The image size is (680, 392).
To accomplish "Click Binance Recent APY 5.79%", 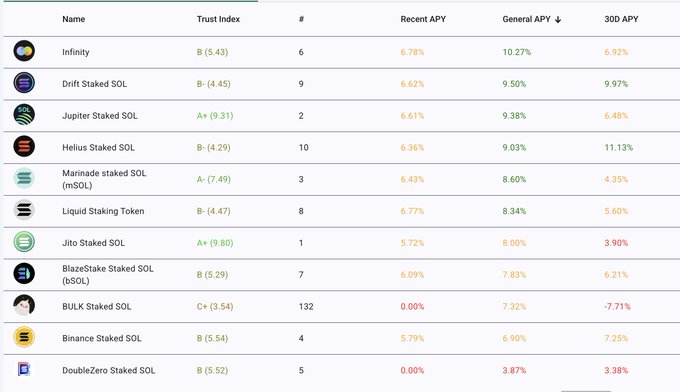I will (412, 338).
